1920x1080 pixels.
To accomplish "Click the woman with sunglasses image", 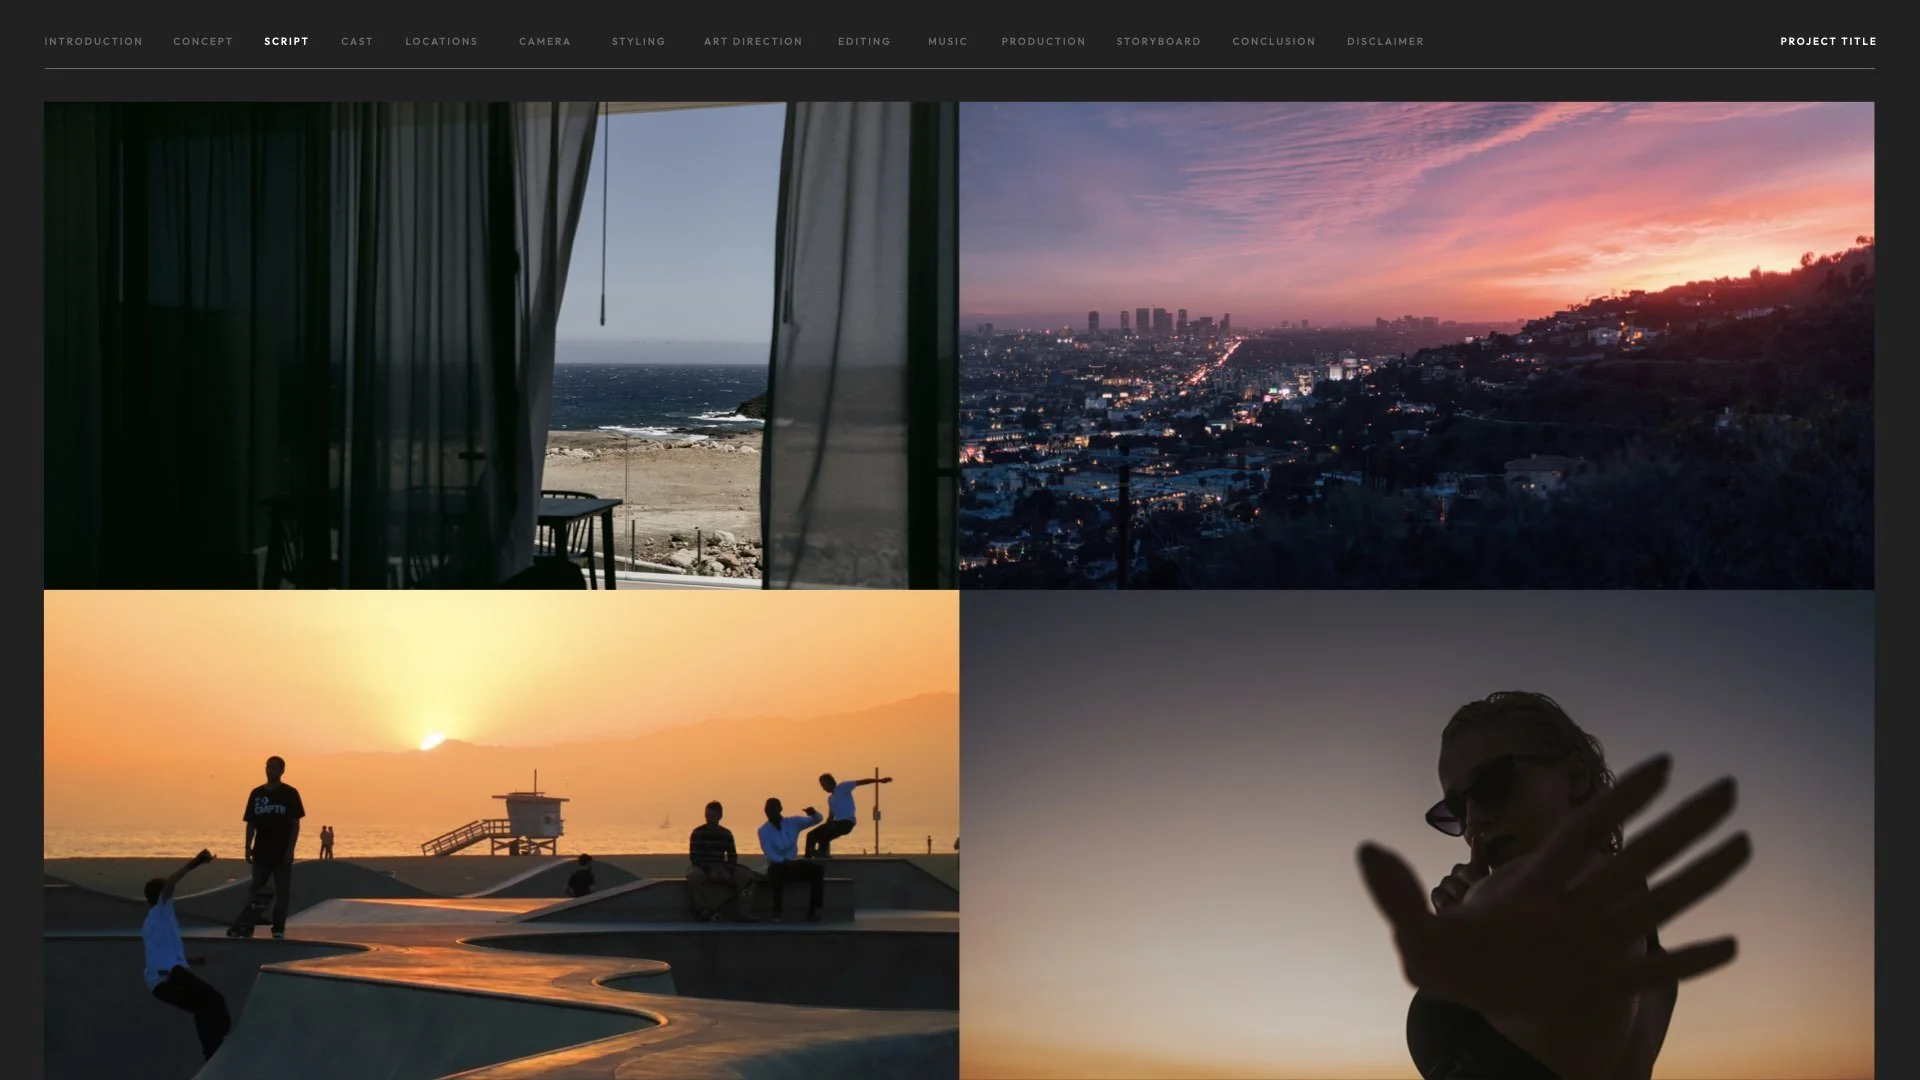I will (x=1416, y=835).
